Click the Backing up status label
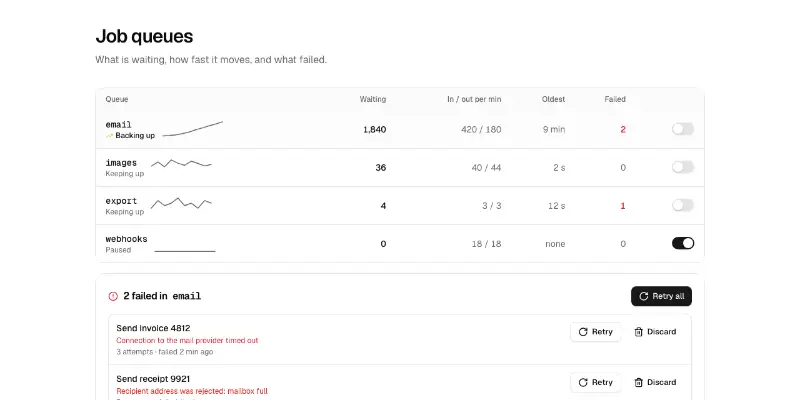The image size is (800, 400). click(135, 136)
